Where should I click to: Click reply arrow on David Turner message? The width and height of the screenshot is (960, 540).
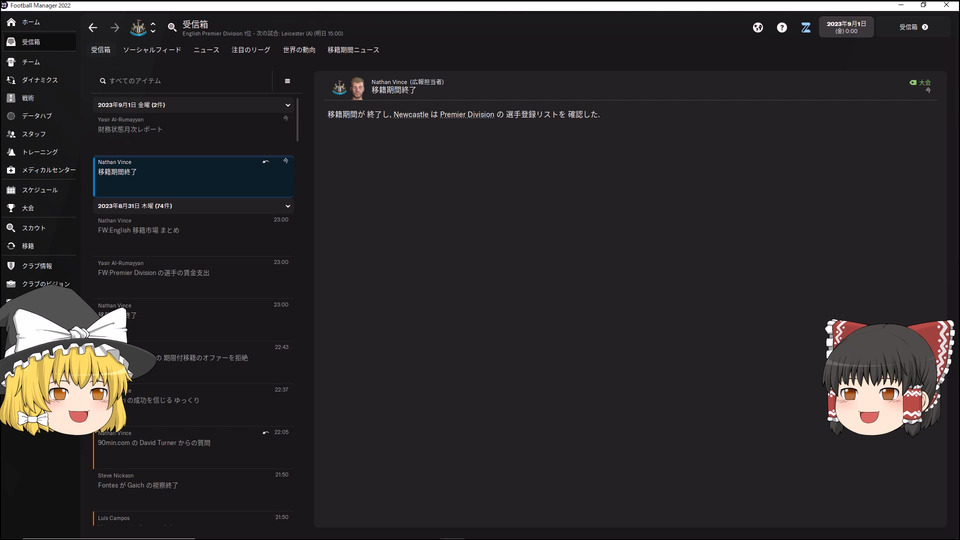click(x=266, y=432)
